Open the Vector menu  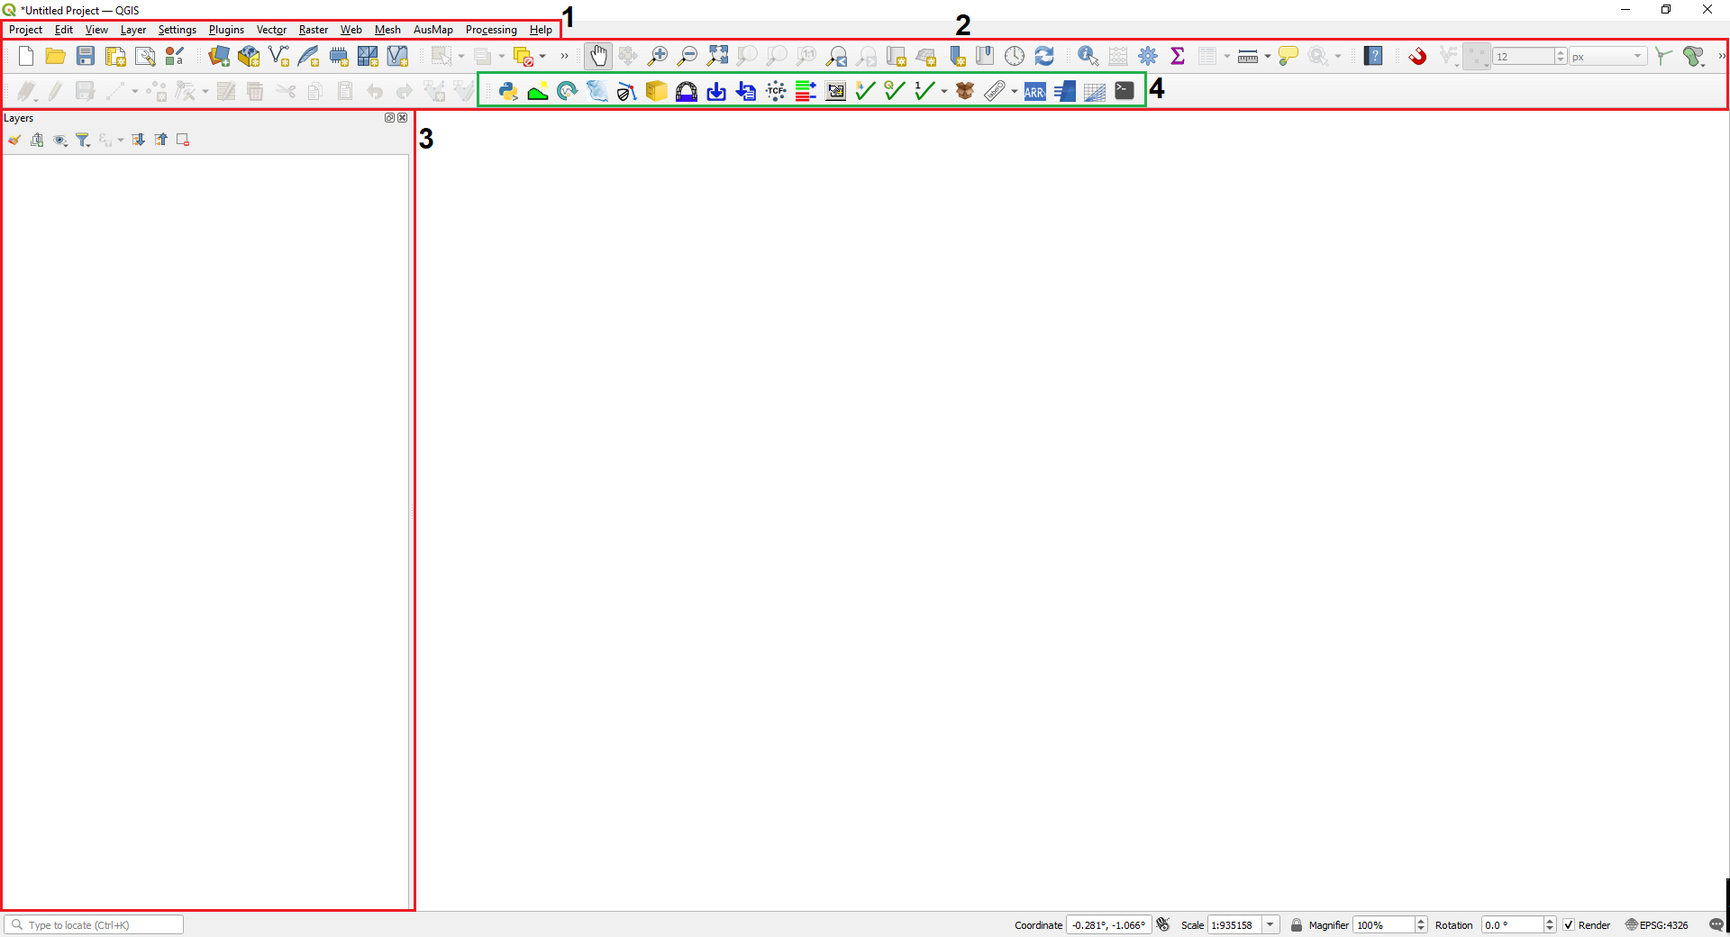(271, 29)
